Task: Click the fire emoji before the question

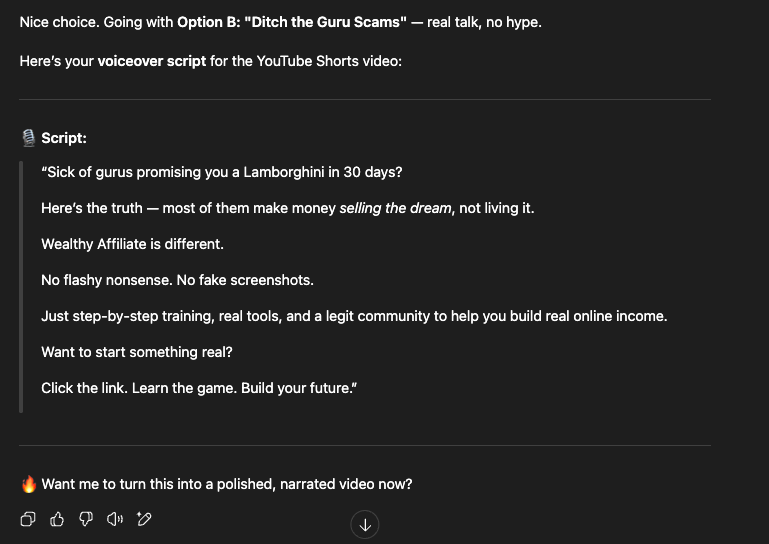Action: click(x=29, y=484)
